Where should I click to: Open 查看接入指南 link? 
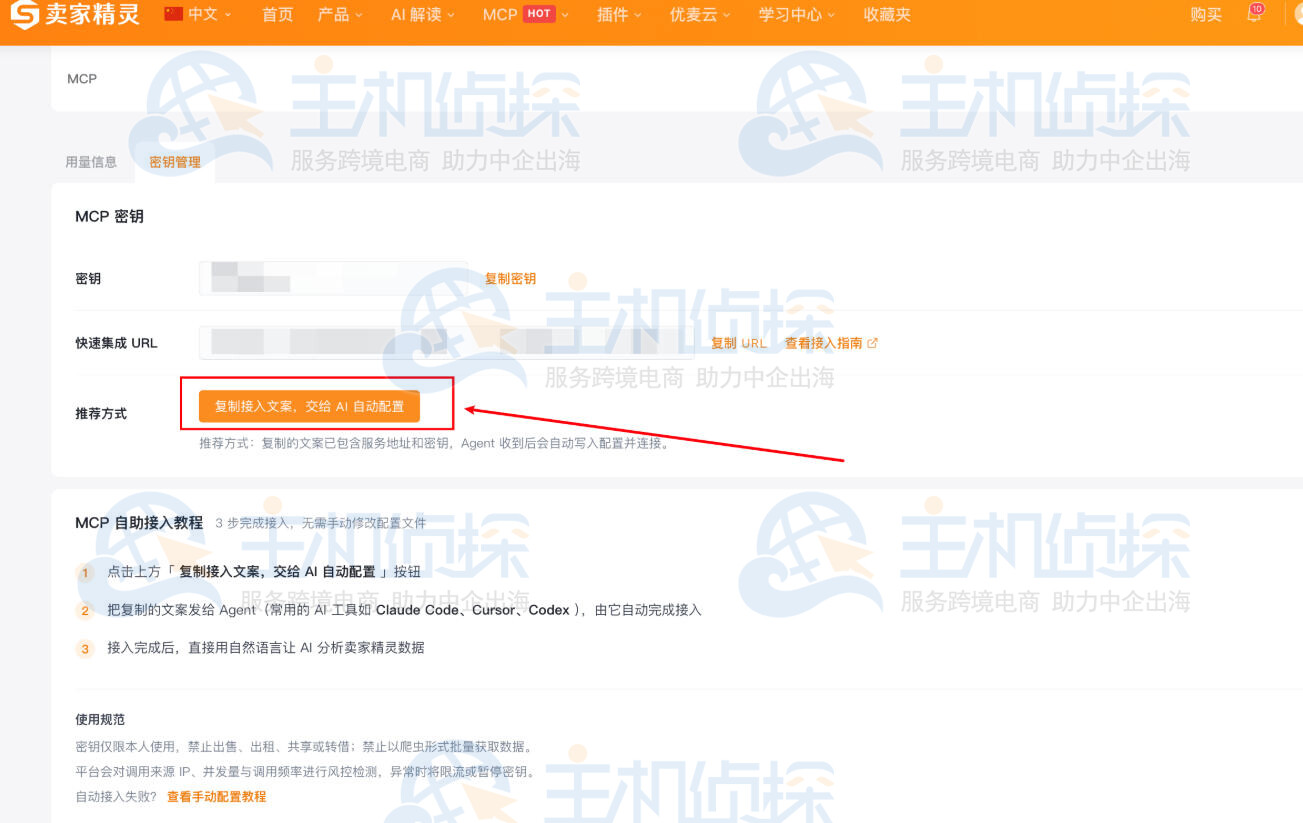[x=823, y=343]
